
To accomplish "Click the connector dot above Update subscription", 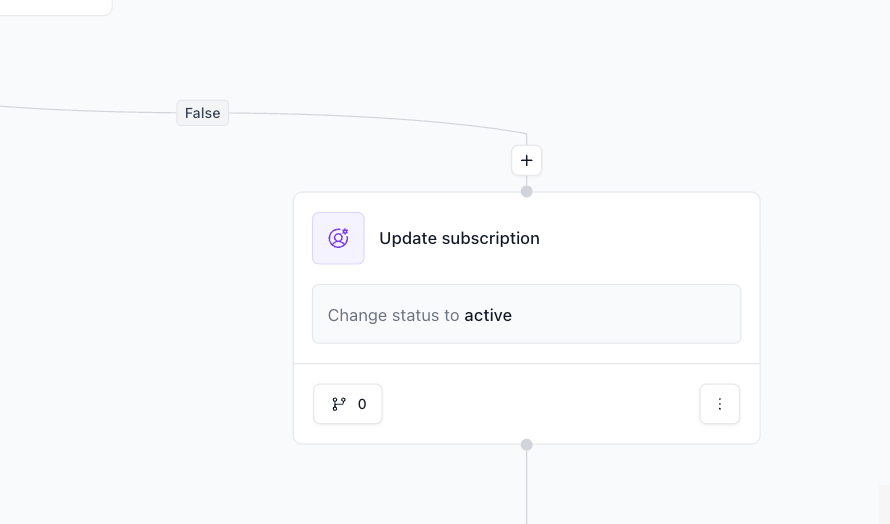I will pyautogui.click(x=527, y=191).
